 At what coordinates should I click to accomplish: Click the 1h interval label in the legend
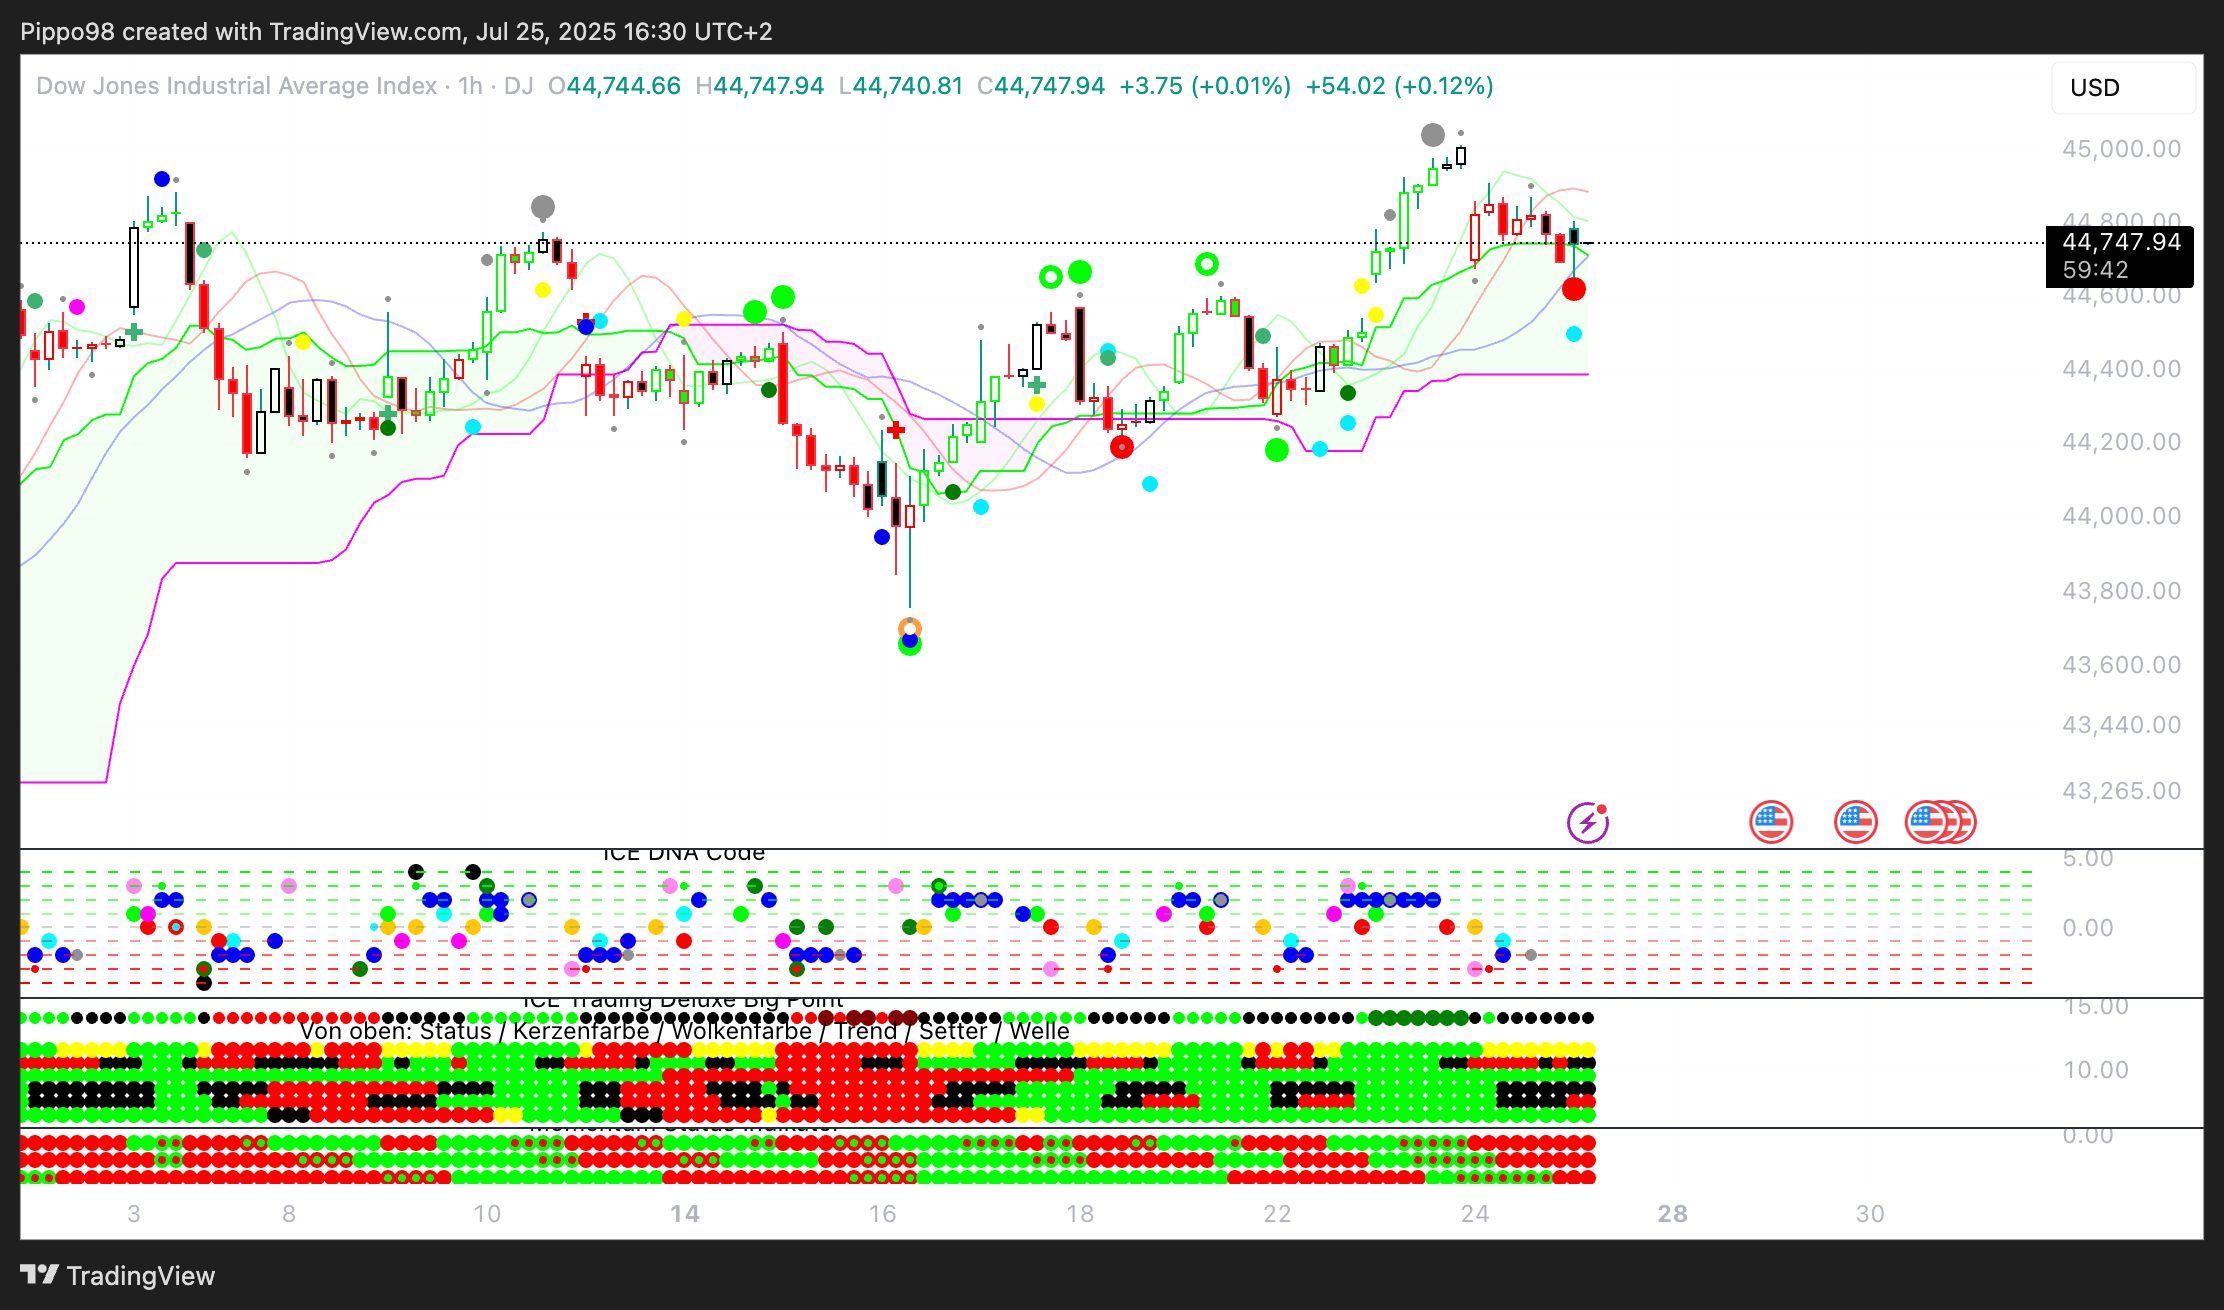pyautogui.click(x=470, y=86)
